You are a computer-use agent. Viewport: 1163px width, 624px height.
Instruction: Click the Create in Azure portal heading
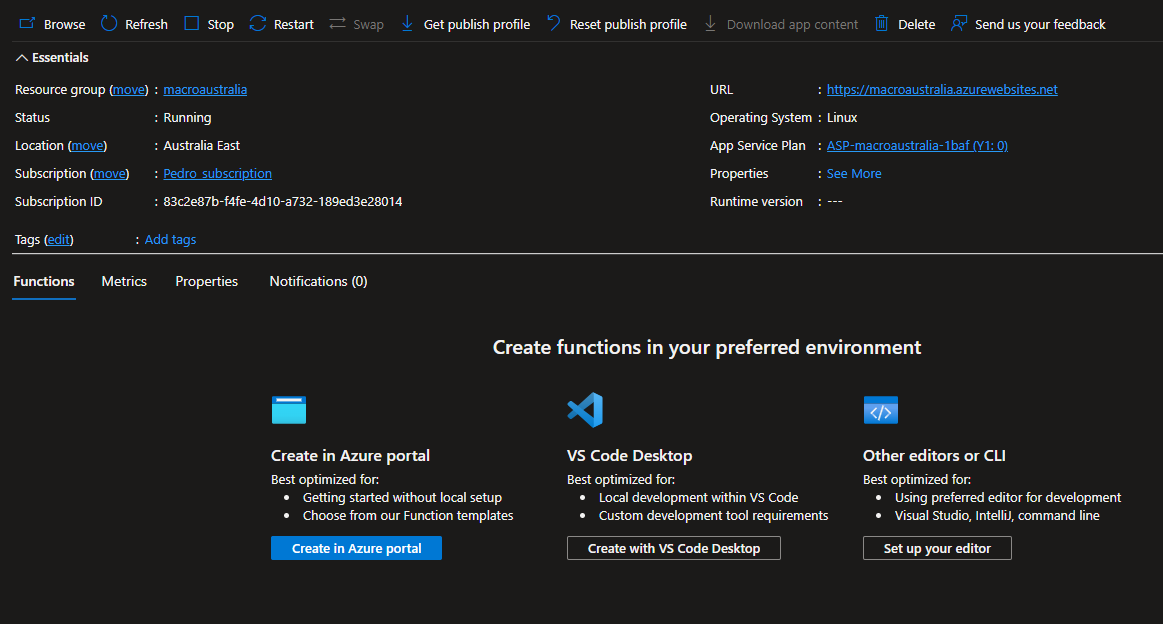(x=350, y=456)
